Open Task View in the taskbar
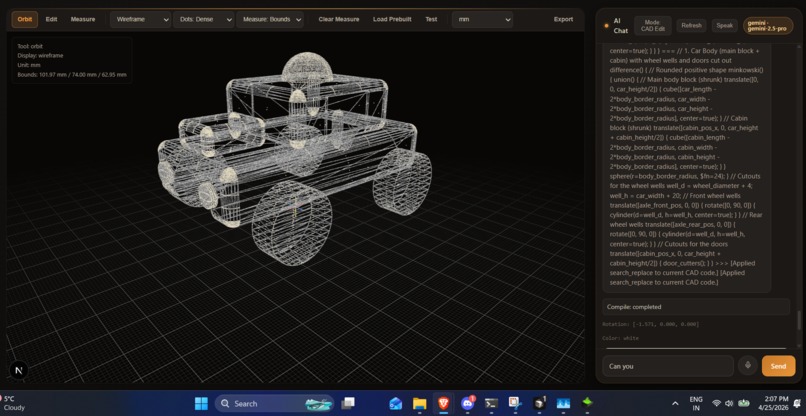806x416 pixels. [349, 404]
